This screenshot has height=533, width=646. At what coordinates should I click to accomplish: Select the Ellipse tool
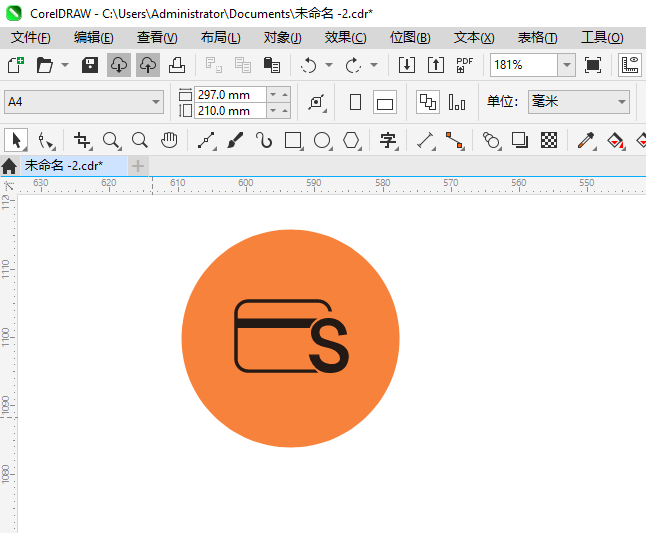tap(322, 140)
